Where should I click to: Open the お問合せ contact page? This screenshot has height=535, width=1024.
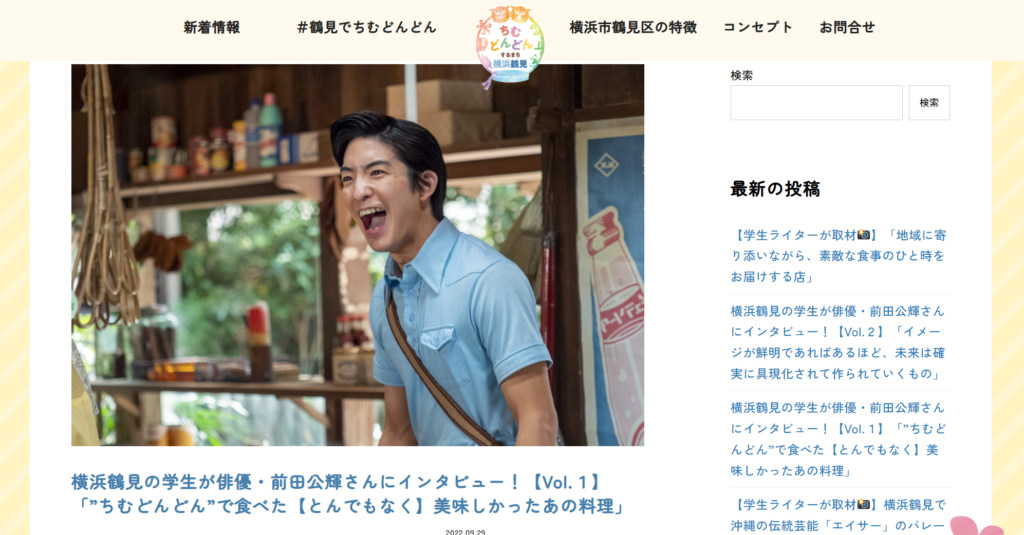click(x=847, y=27)
